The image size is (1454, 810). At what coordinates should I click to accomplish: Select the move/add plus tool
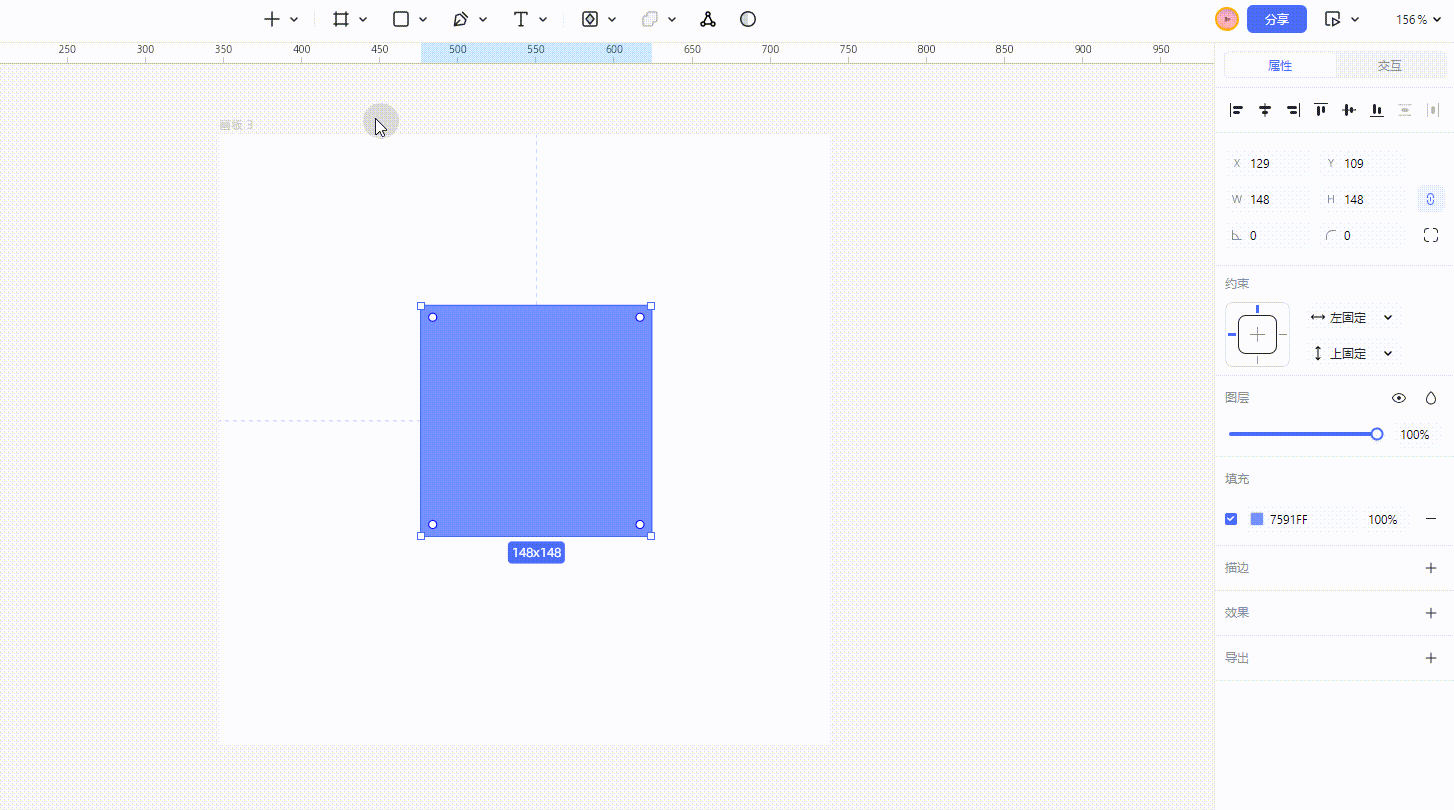pos(271,19)
